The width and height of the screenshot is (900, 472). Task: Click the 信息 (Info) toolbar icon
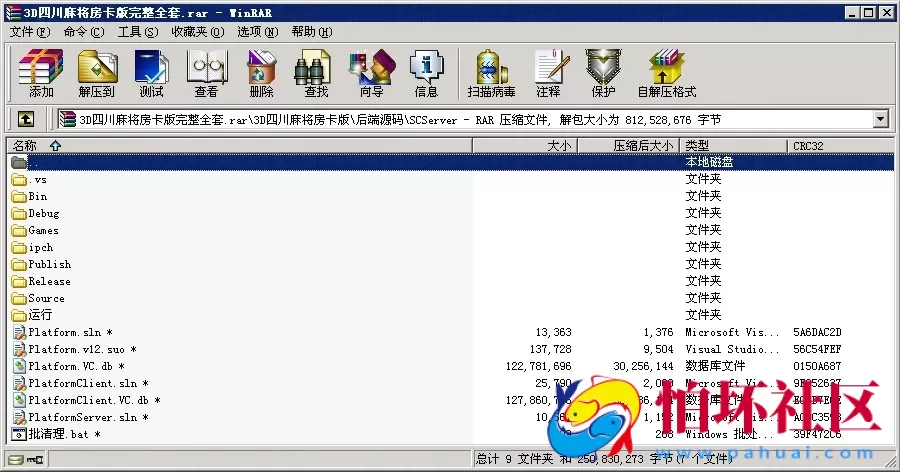tap(426, 73)
